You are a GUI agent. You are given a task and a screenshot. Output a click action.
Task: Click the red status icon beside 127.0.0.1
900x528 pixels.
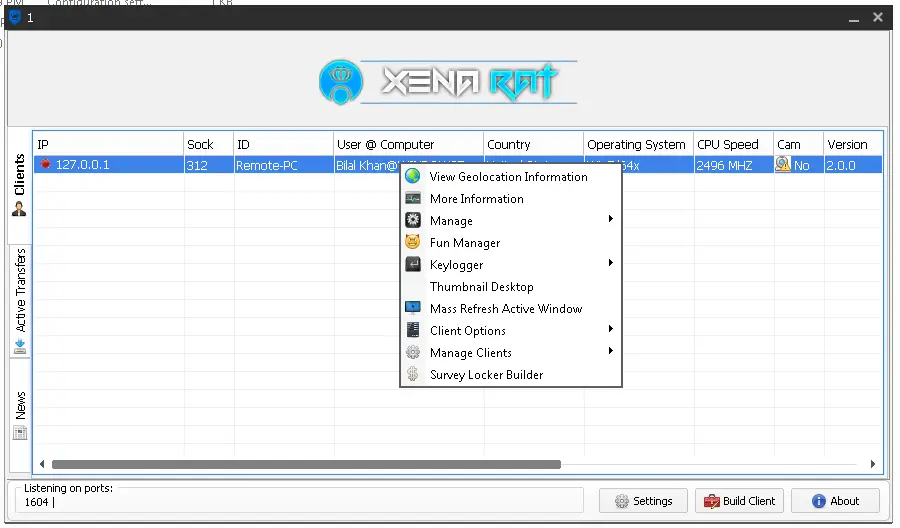pyautogui.click(x=45, y=164)
